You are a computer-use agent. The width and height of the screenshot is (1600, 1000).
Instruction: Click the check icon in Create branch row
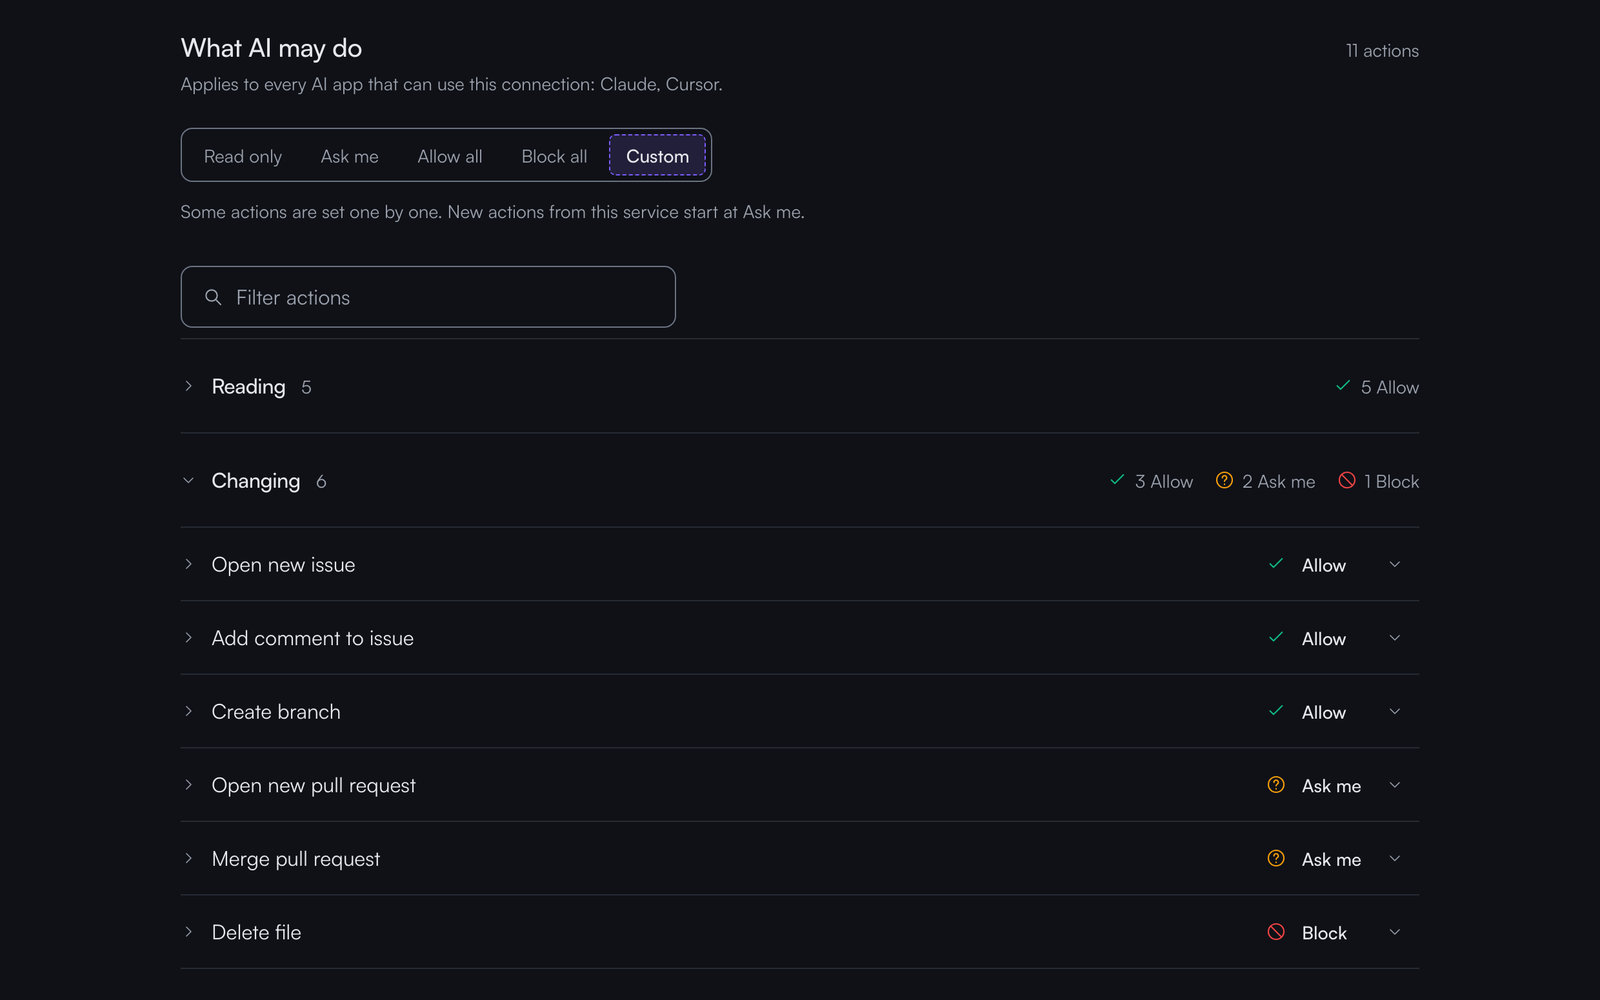click(1276, 711)
